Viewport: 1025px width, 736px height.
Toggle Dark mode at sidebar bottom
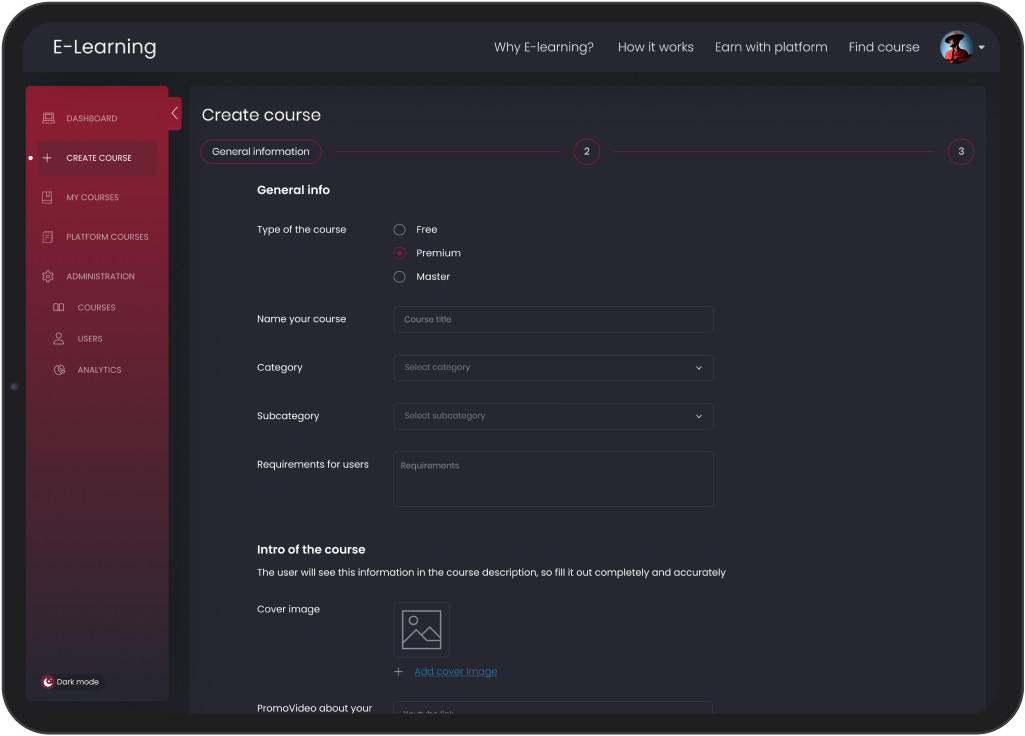pyautogui.click(x=70, y=682)
